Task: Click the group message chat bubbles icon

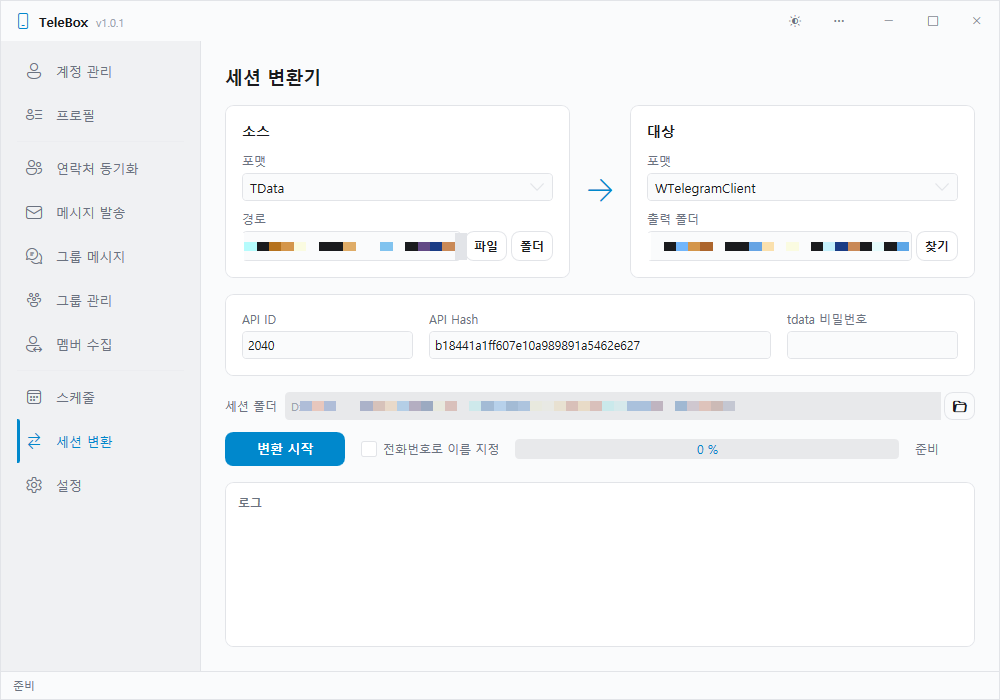Action: tap(34, 256)
